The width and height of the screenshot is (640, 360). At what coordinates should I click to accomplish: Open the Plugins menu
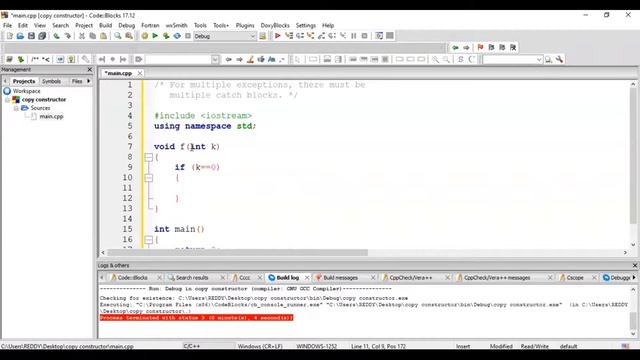[x=245, y=25]
